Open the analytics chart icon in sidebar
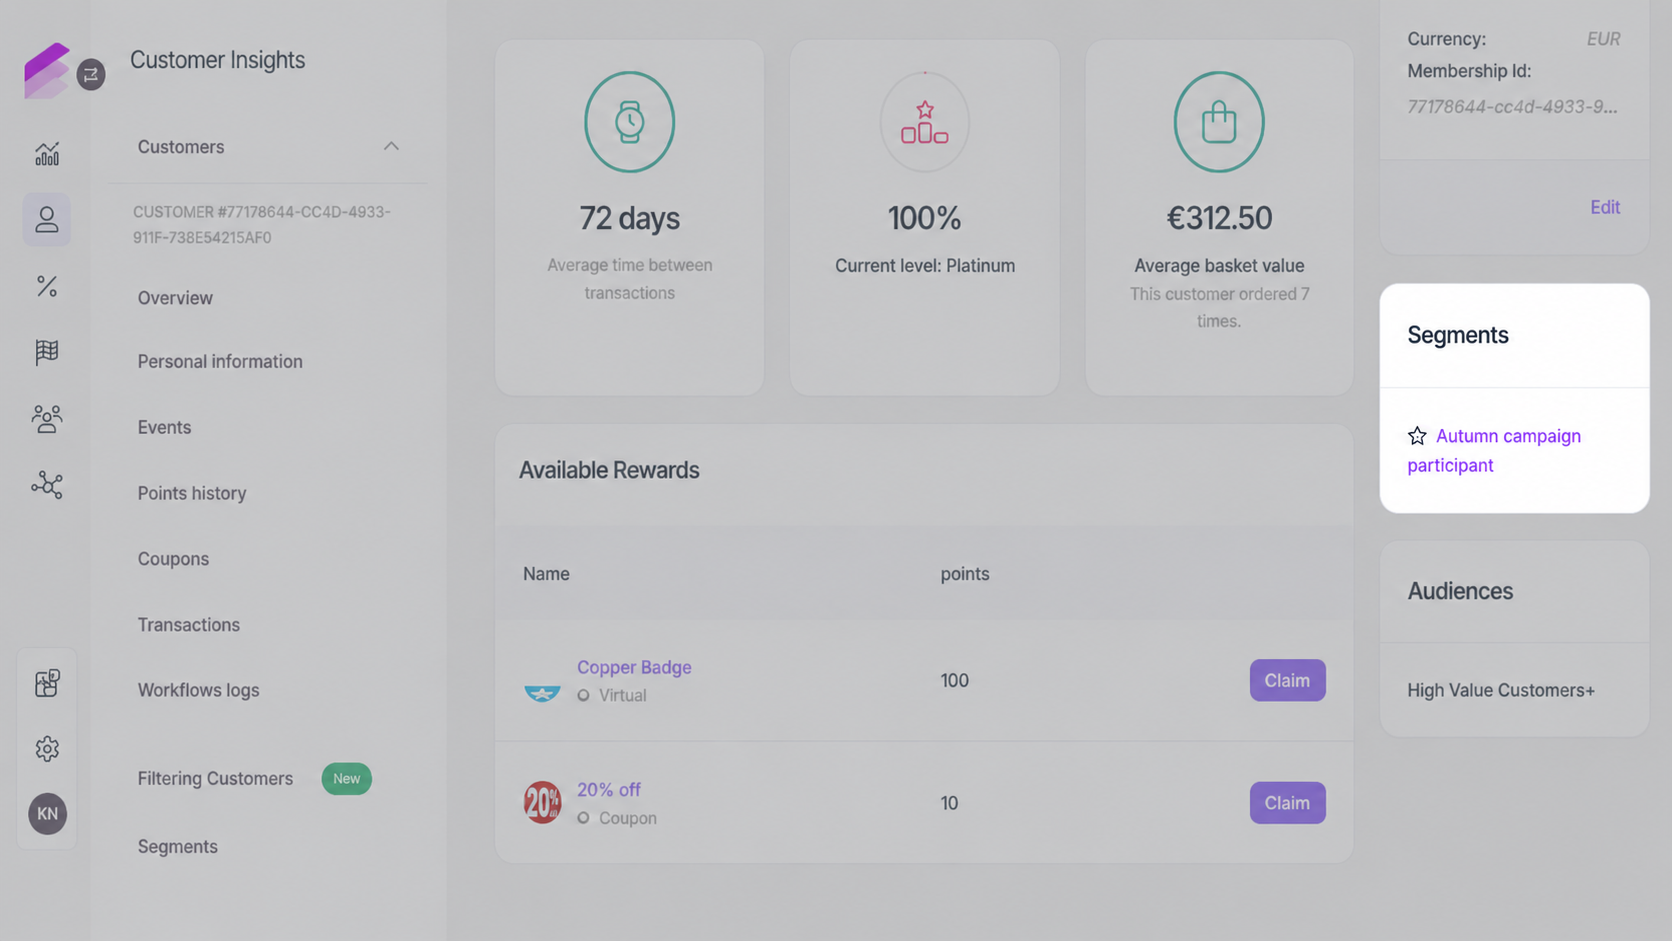Viewport: 1672px width, 941px height. [47, 153]
